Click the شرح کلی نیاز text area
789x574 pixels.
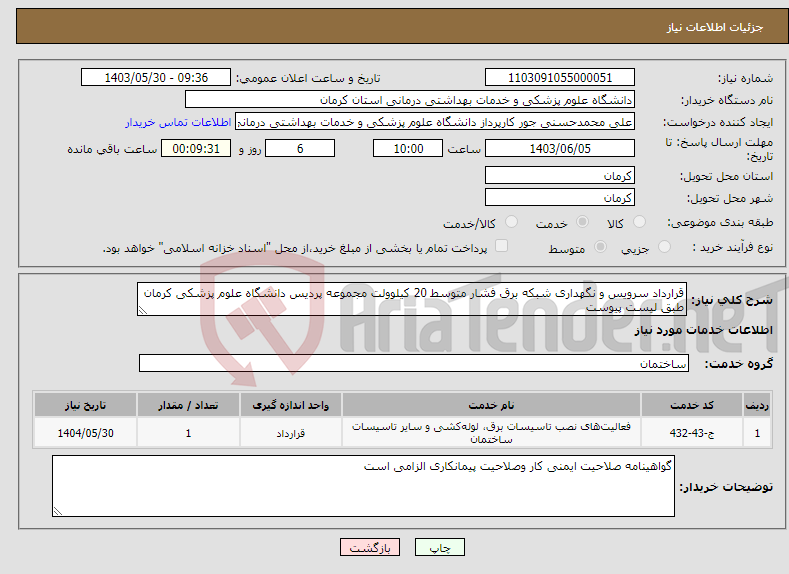(x=412, y=299)
